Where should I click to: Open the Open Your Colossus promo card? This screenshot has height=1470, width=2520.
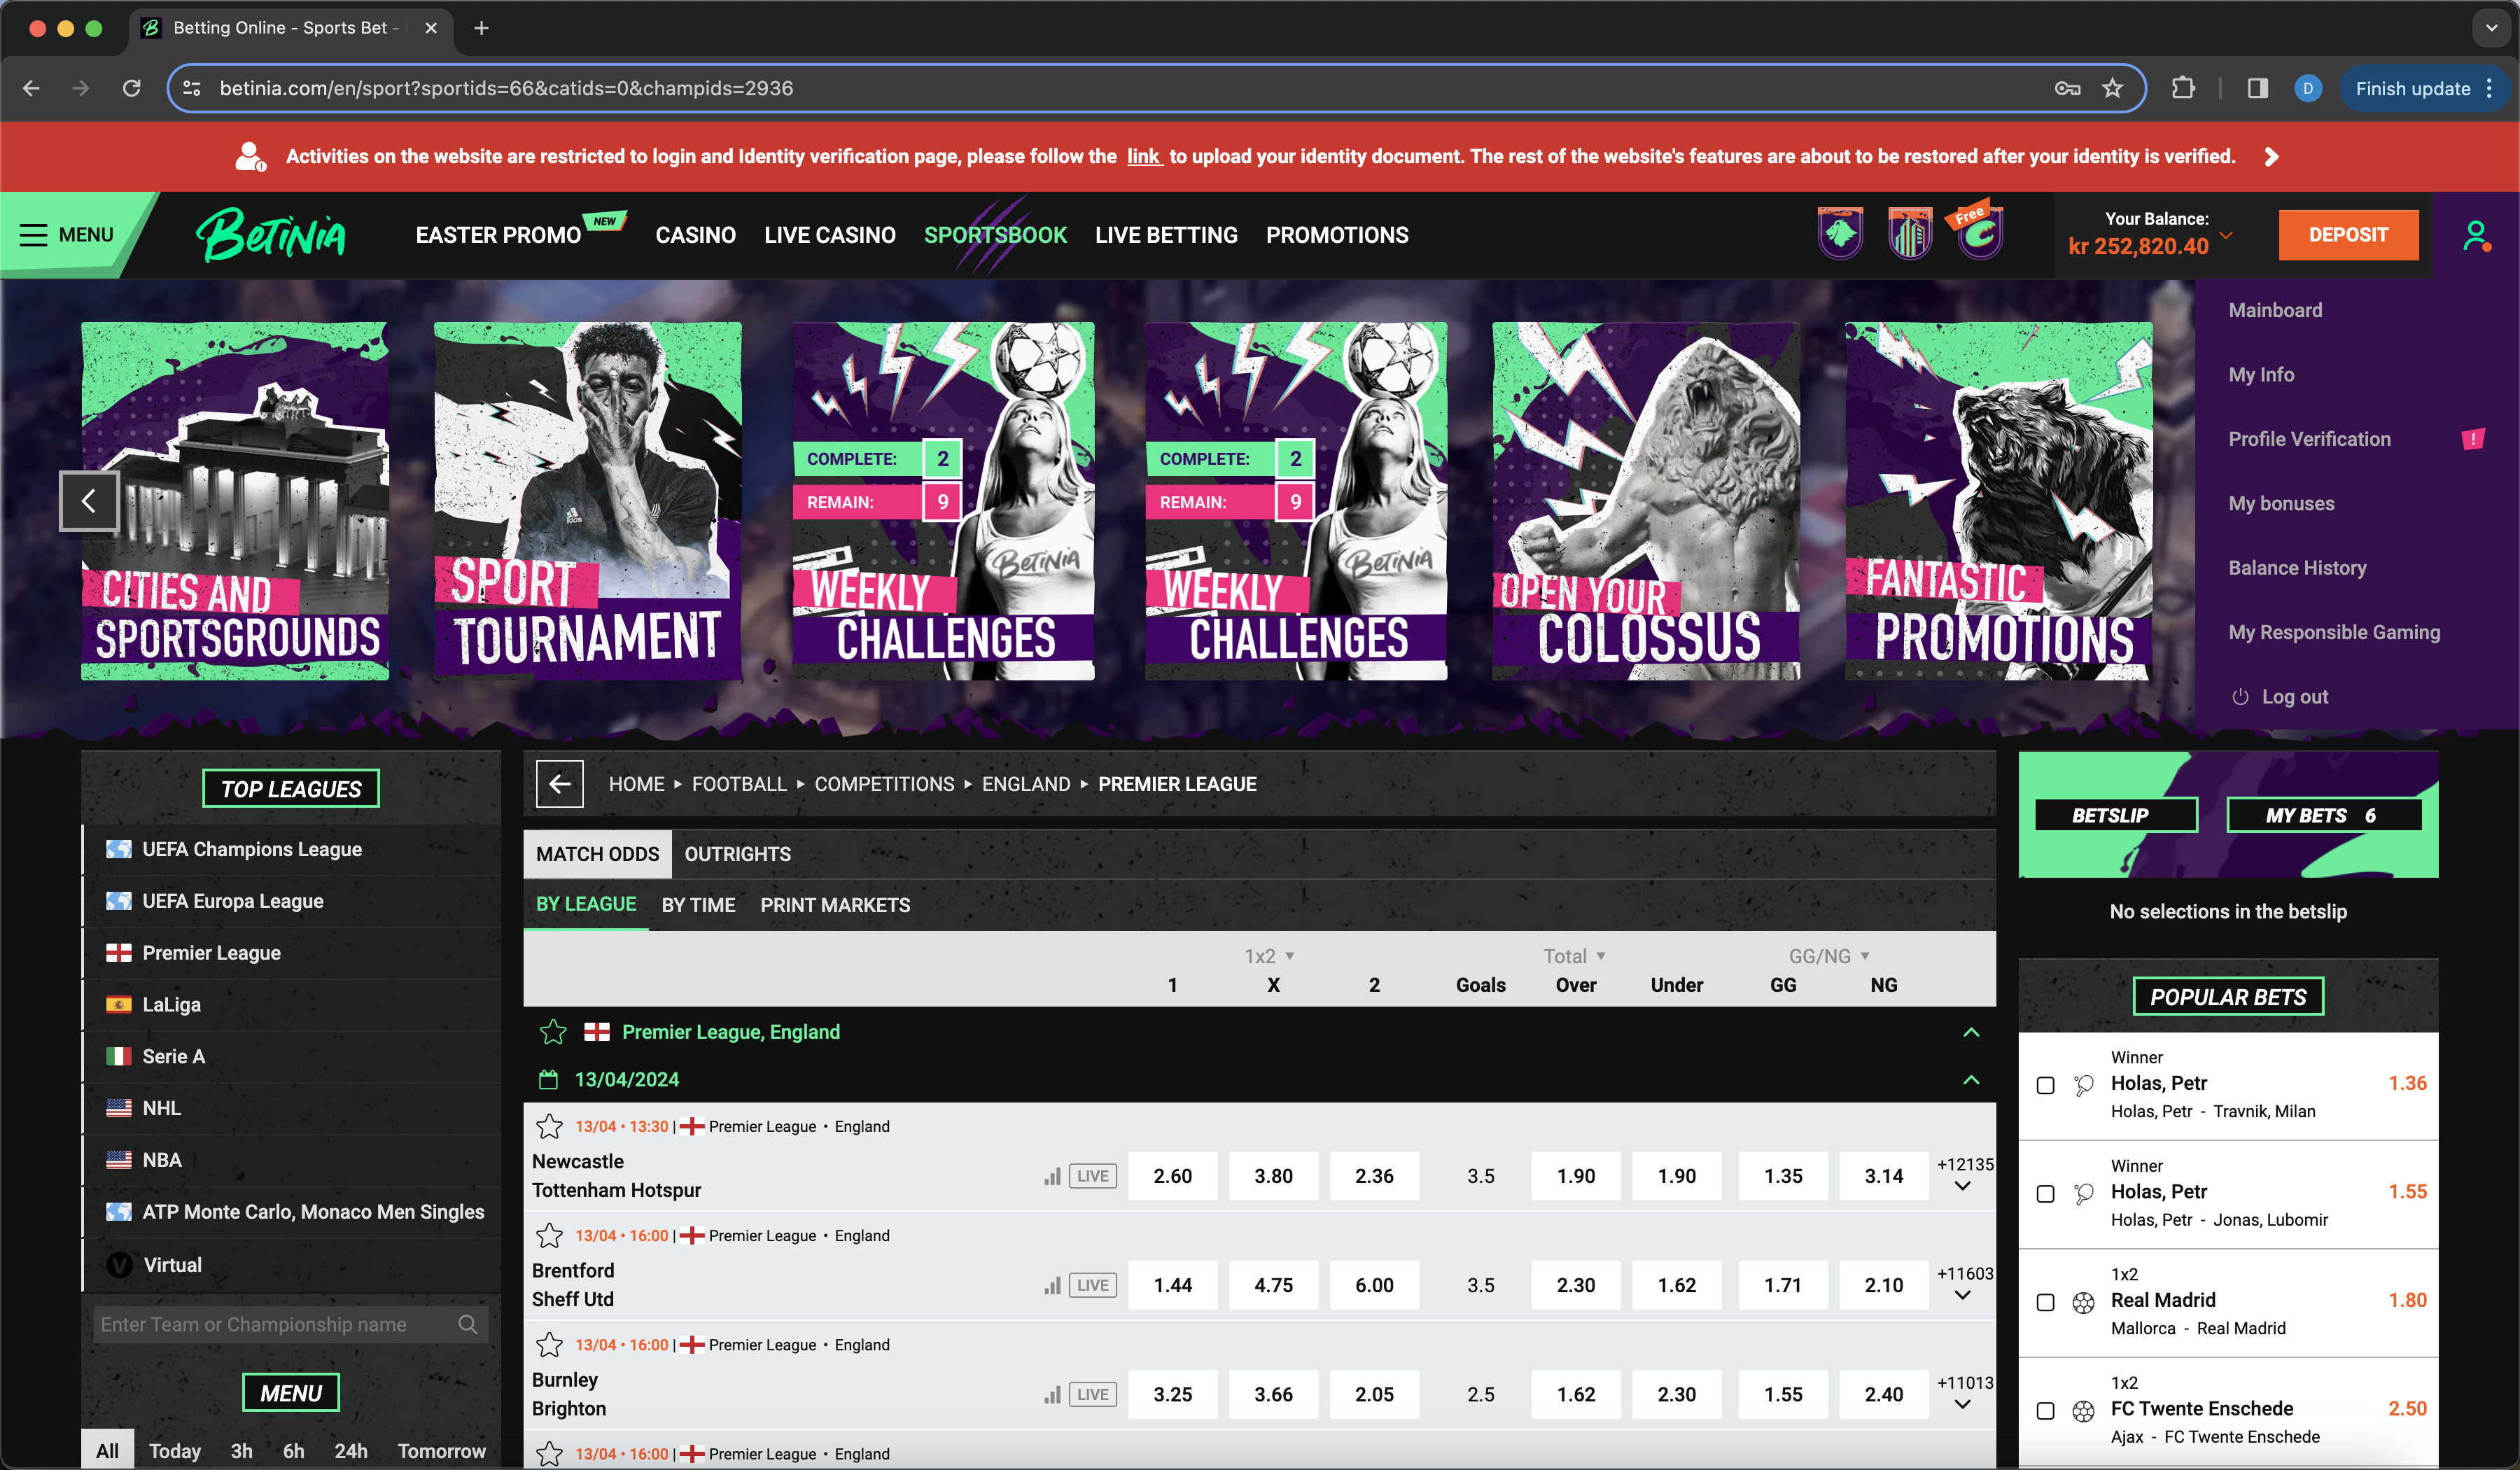pos(1646,501)
